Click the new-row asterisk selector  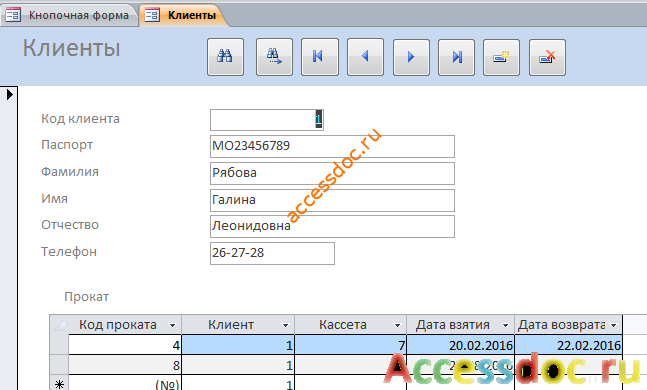point(59,383)
